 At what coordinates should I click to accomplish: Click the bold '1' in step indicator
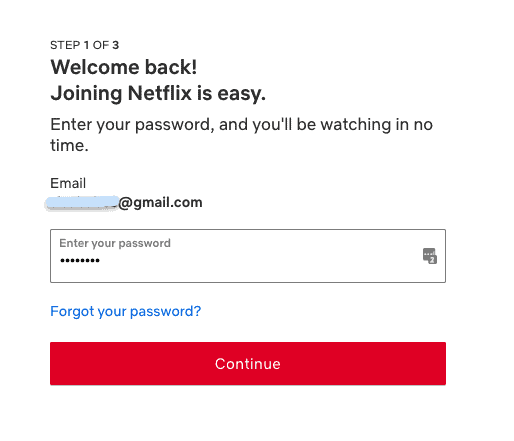86,45
